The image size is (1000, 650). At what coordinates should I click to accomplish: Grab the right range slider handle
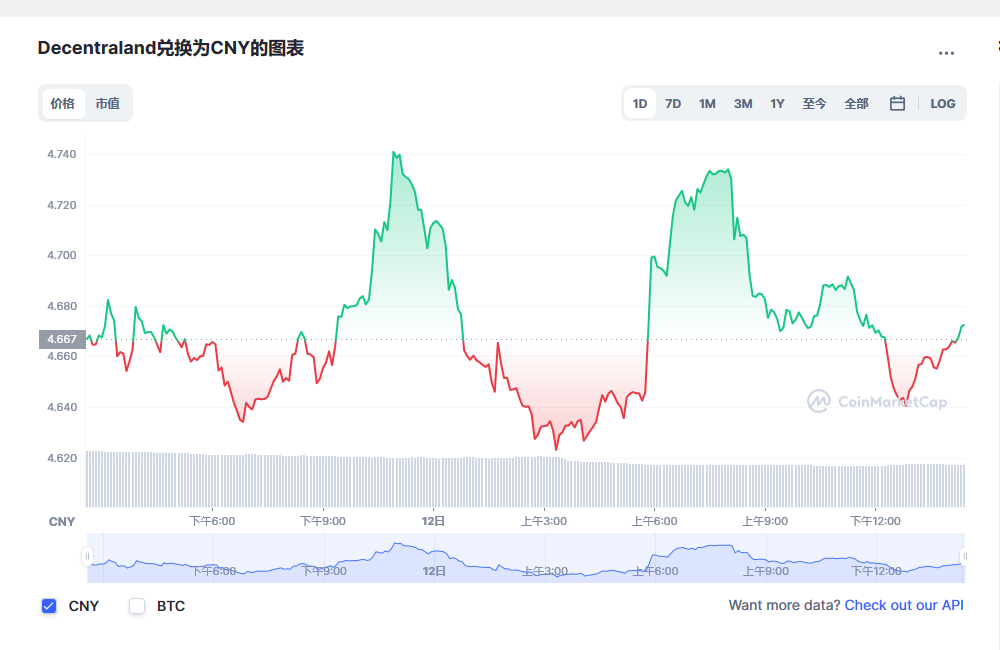[965, 557]
